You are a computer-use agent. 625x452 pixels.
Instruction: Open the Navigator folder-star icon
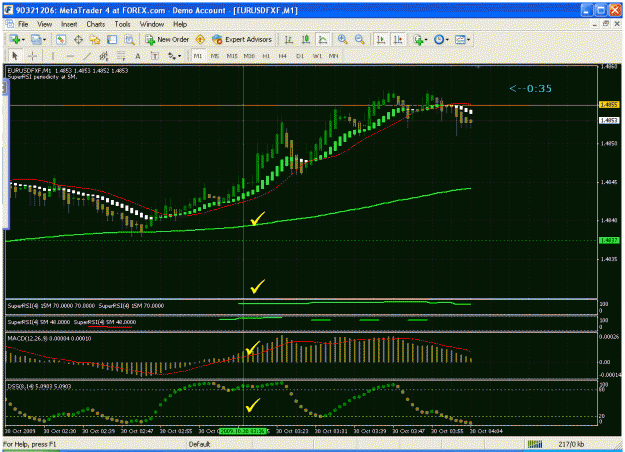coord(95,39)
